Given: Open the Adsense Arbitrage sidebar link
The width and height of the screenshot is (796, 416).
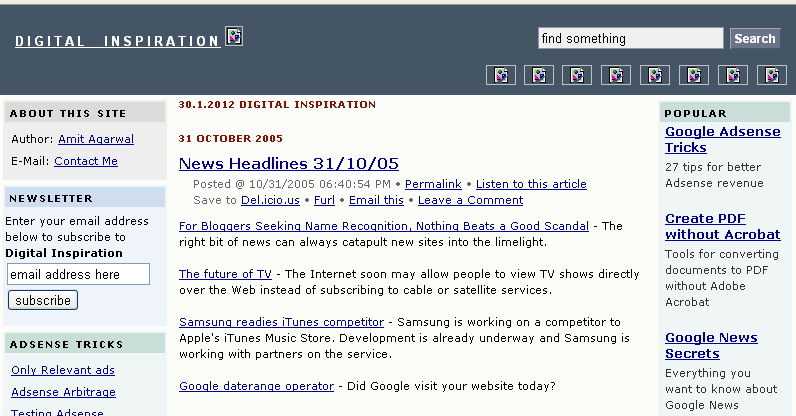Looking at the screenshot, I should click(x=63, y=392).
